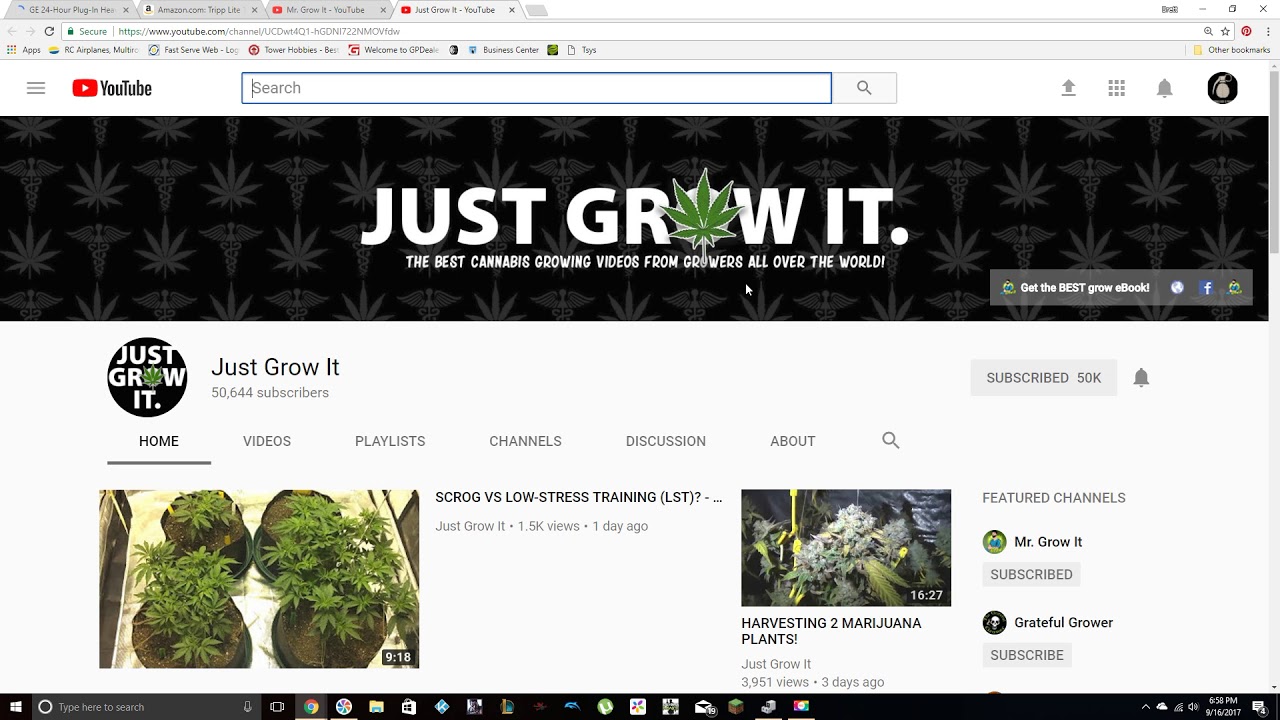Viewport: 1280px width, 720px height.
Task: Play the SCROG vs LST video thumbnail
Action: [x=259, y=579]
